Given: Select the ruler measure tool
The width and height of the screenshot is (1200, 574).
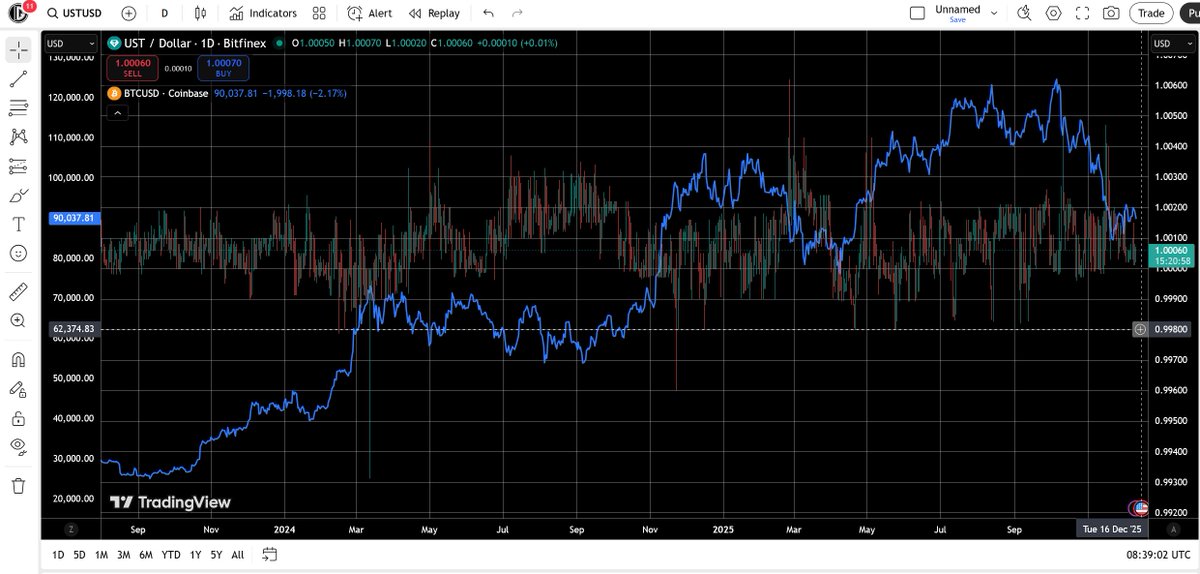Looking at the screenshot, I should pyautogui.click(x=18, y=291).
